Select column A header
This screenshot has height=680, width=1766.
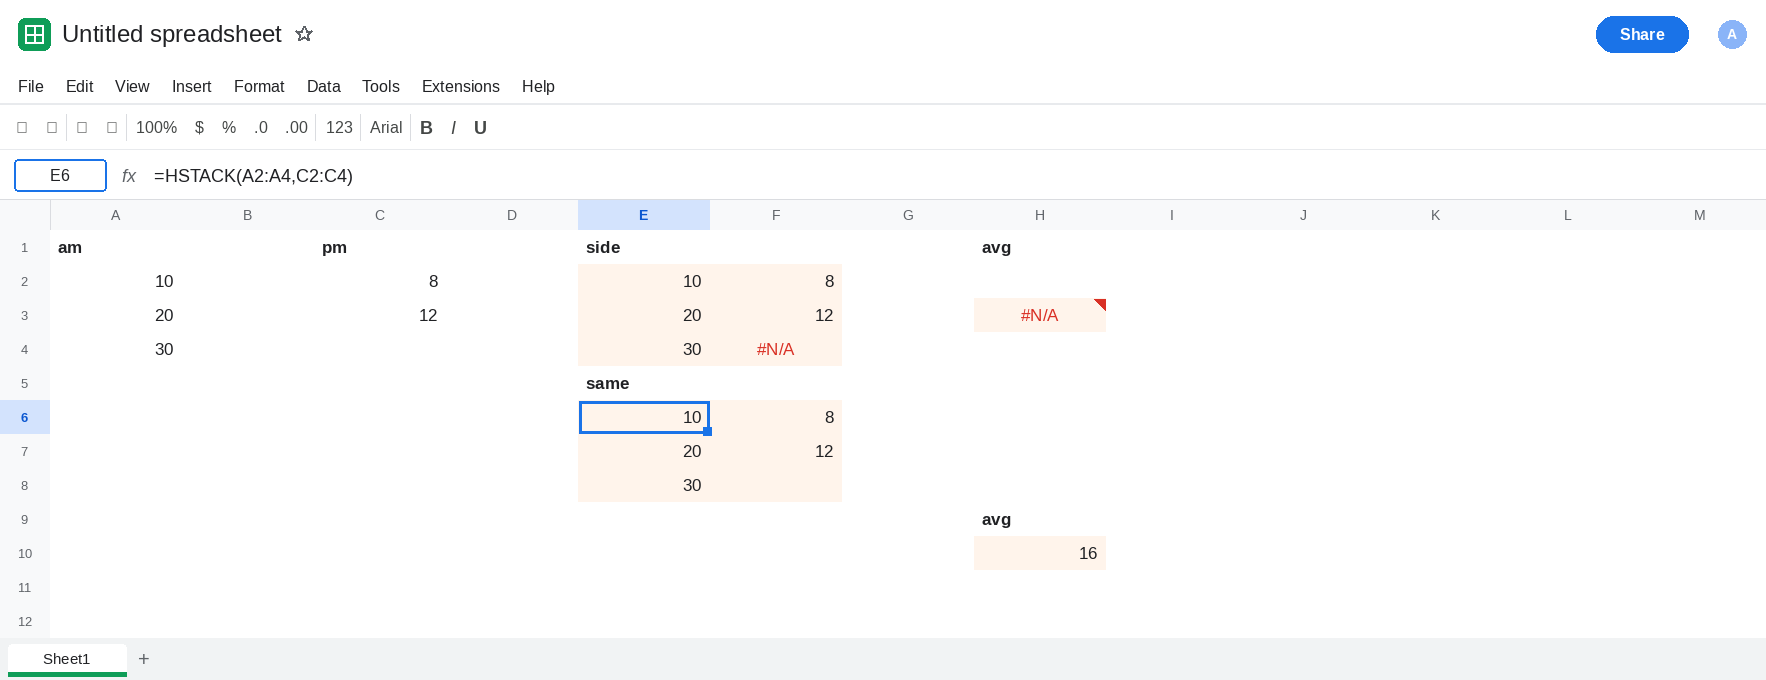(x=116, y=215)
